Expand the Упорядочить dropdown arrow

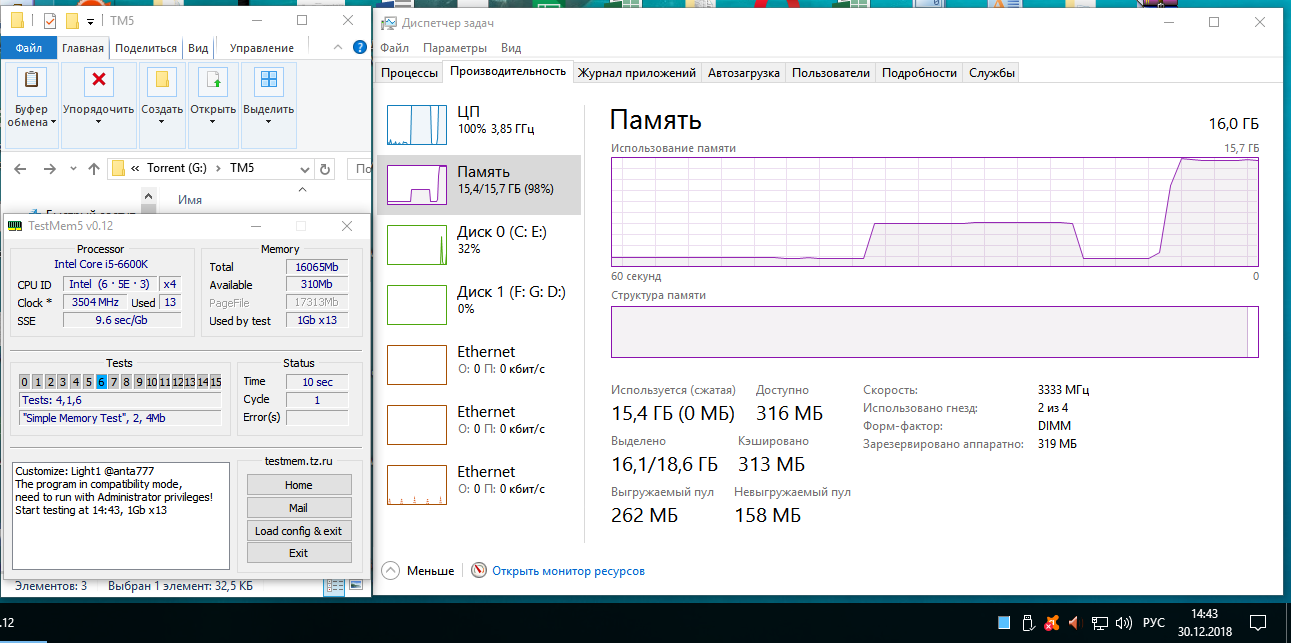point(98,123)
